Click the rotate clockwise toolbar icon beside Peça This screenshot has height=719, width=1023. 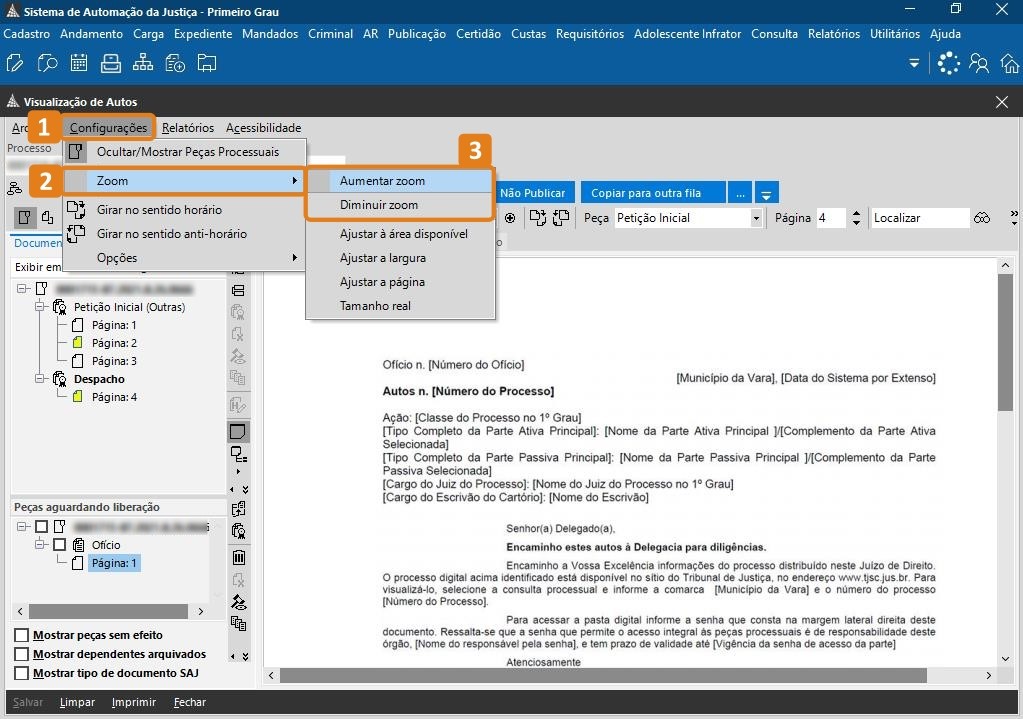[x=538, y=218]
